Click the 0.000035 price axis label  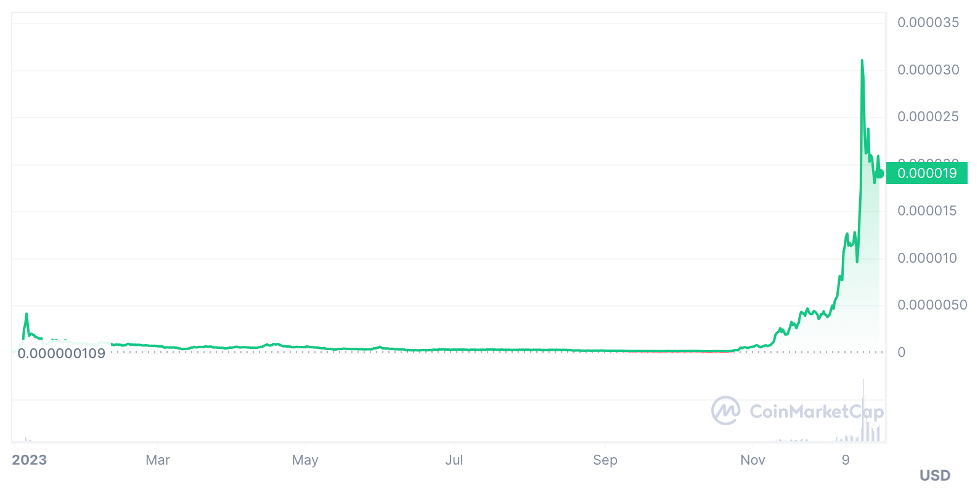[x=928, y=22]
